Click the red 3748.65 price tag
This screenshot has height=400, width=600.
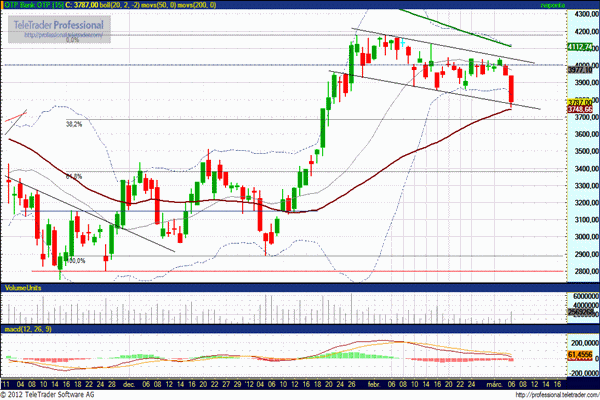pos(581,109)
